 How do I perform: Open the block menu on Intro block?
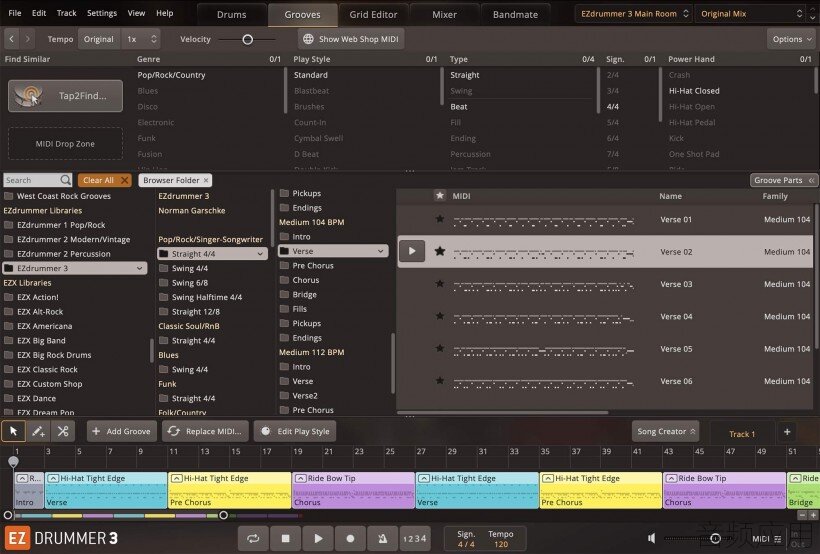click(22, 478)
